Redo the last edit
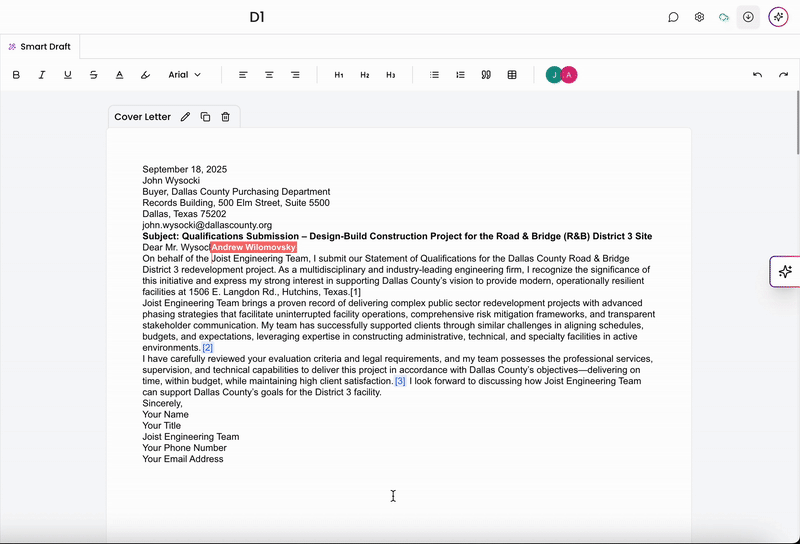Viewport: 800px width, 544px height. (783, 75)
